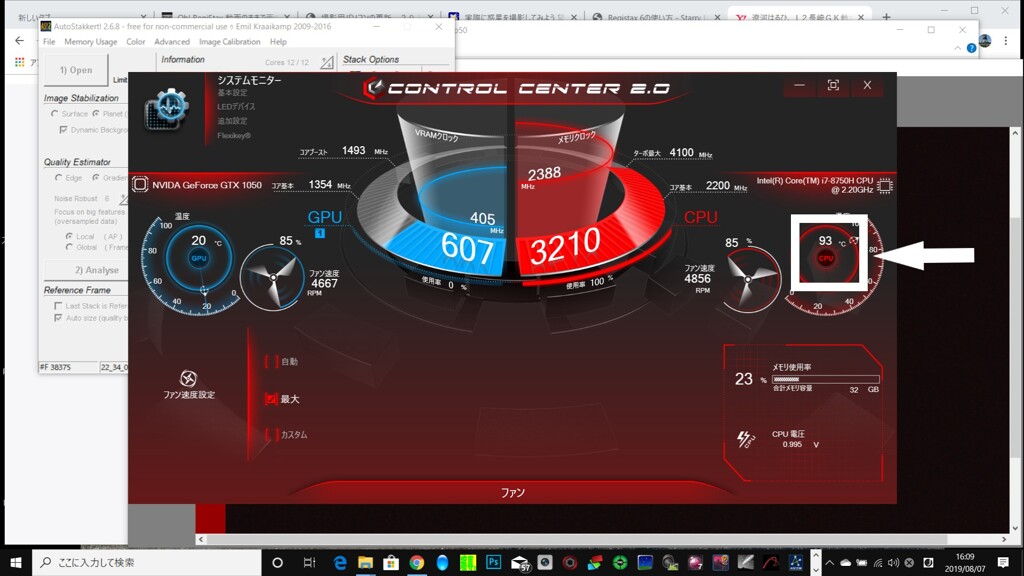Screen dimensions: 1024x576
Task: Click the GPU clock value 607
Action: coord(467,248)
